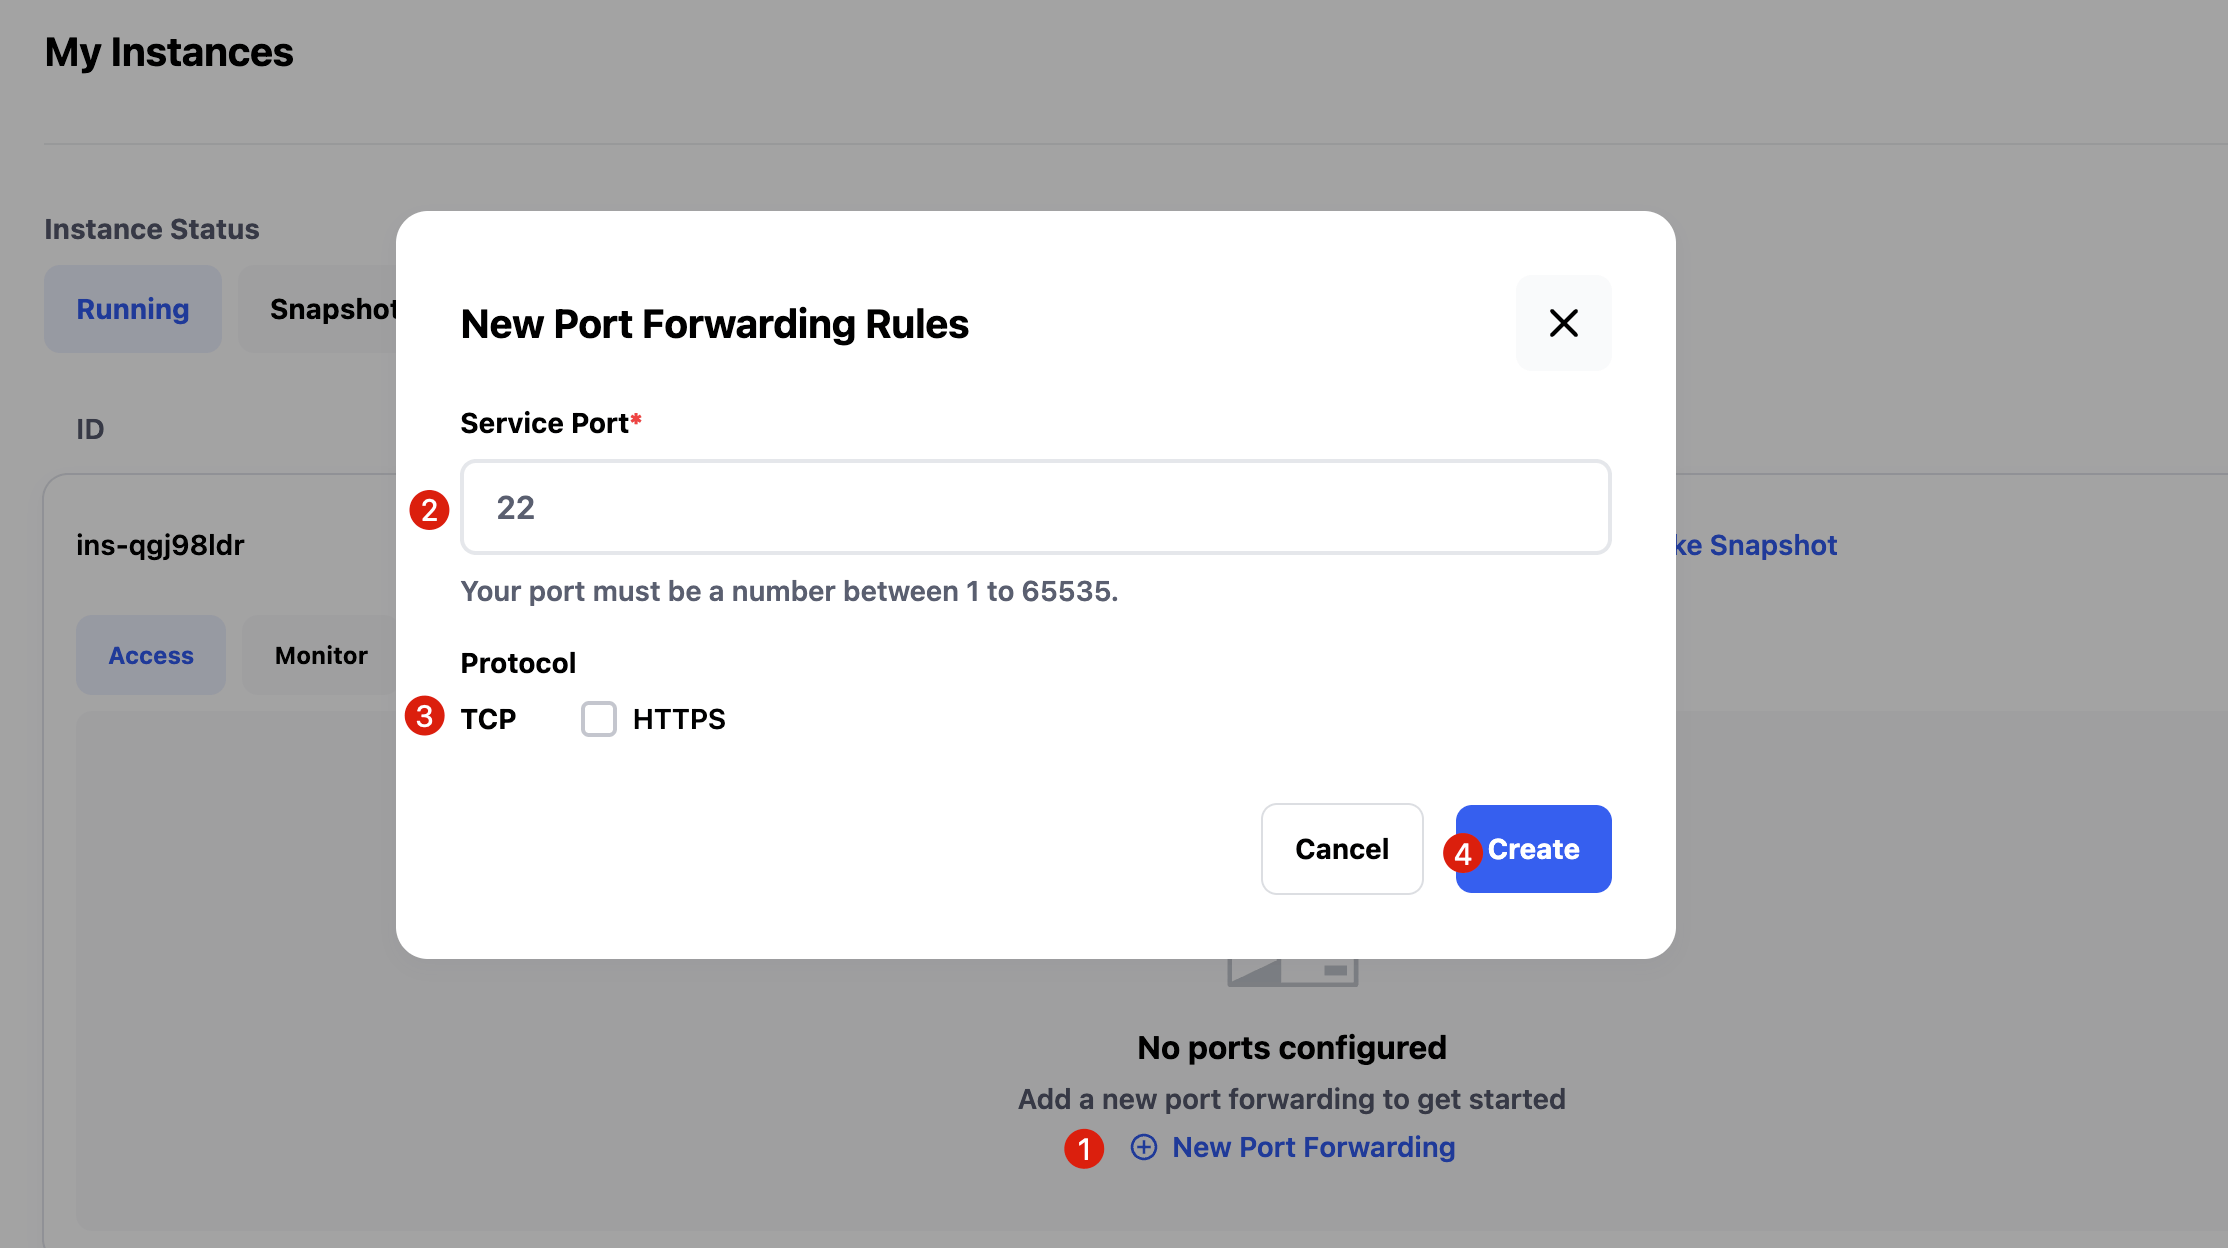Close the New Port Forwarding Rules dialog
2228x1248 pixels.
1563,323
